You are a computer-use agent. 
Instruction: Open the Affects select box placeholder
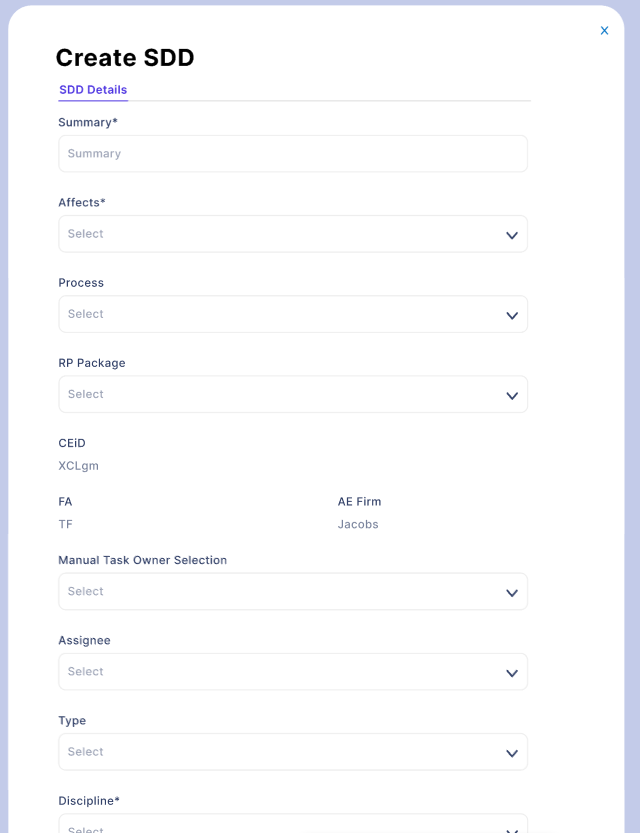(x=86, y=234)
